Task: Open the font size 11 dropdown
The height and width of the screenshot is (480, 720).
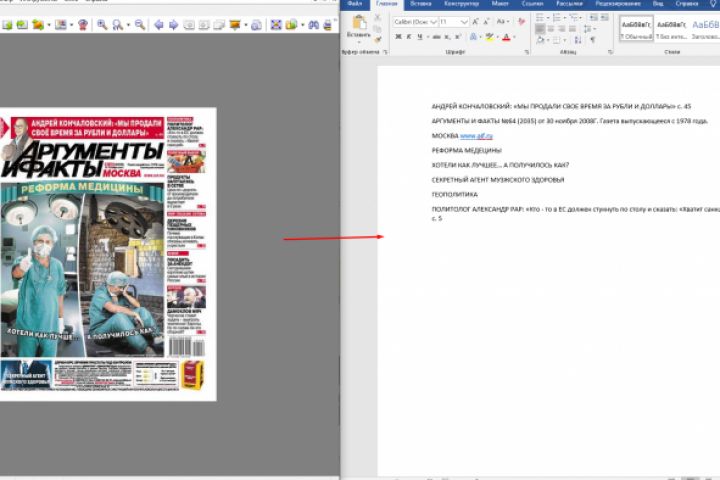Action: click(464, 22)
